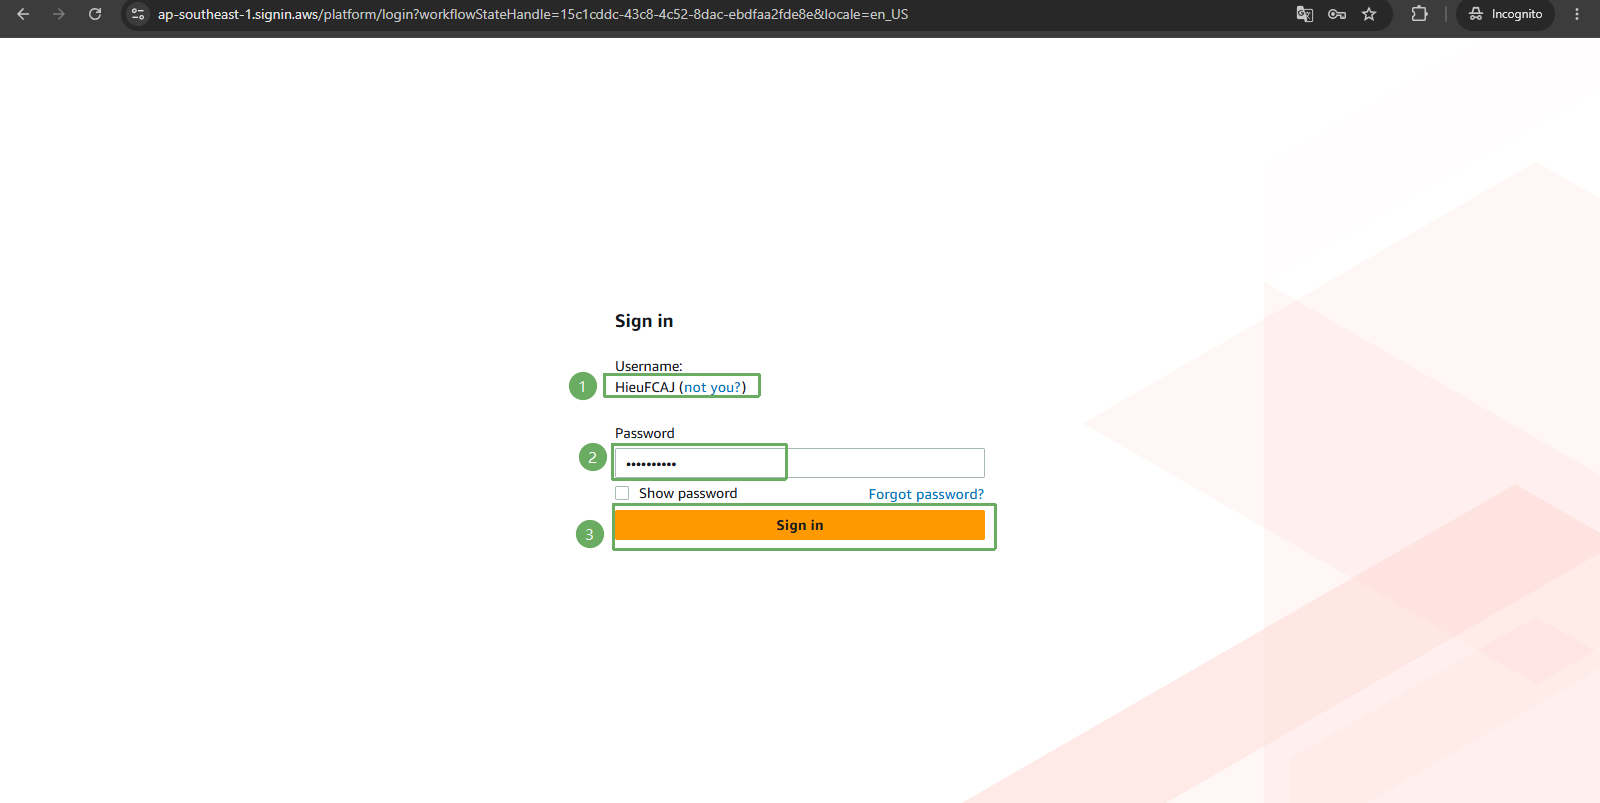Select the address bar URL
1600x803 pixels.
coord(533,14)
